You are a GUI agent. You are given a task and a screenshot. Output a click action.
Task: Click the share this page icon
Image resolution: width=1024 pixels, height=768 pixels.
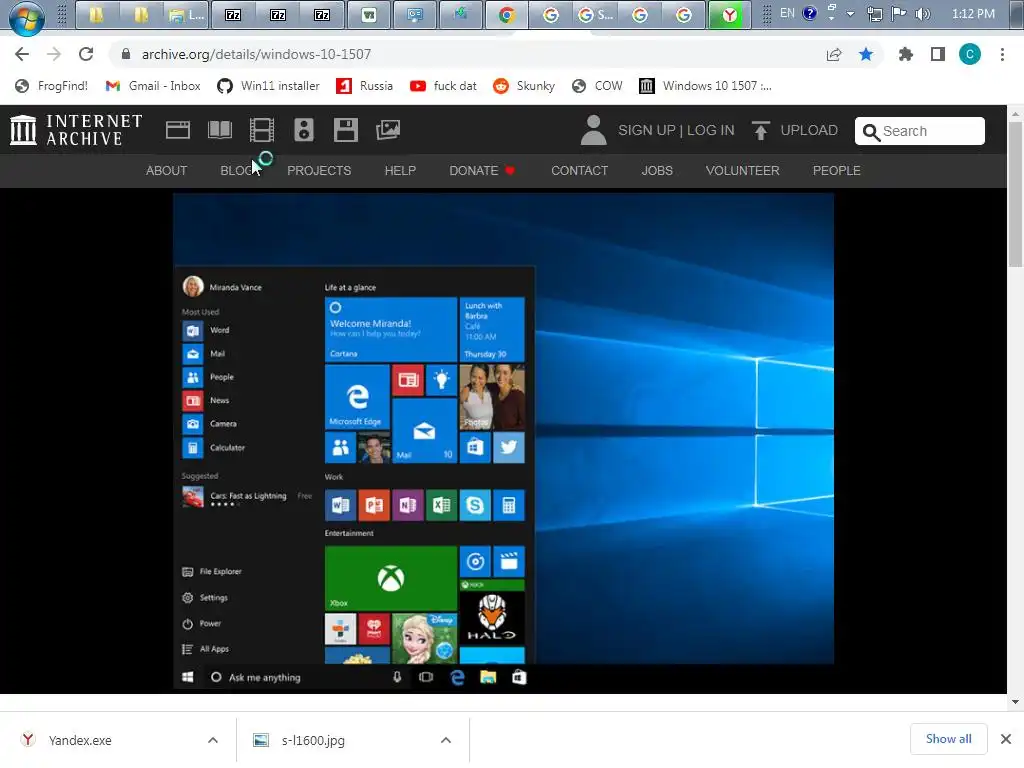pyautogui.click(x=834, y=54)
